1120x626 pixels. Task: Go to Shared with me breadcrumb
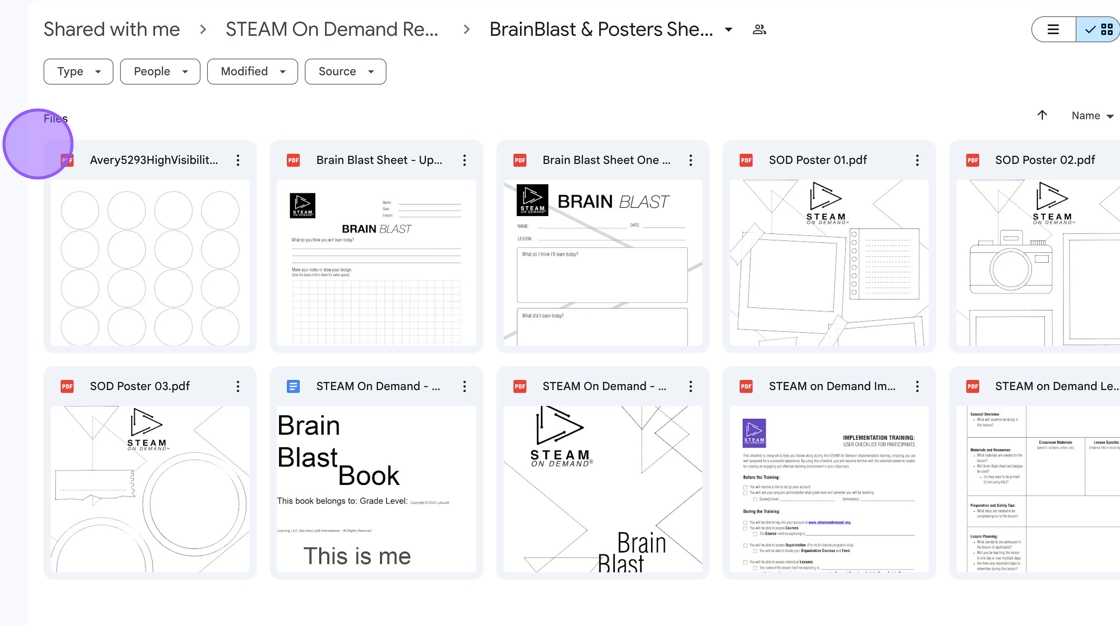click(111, 29)
